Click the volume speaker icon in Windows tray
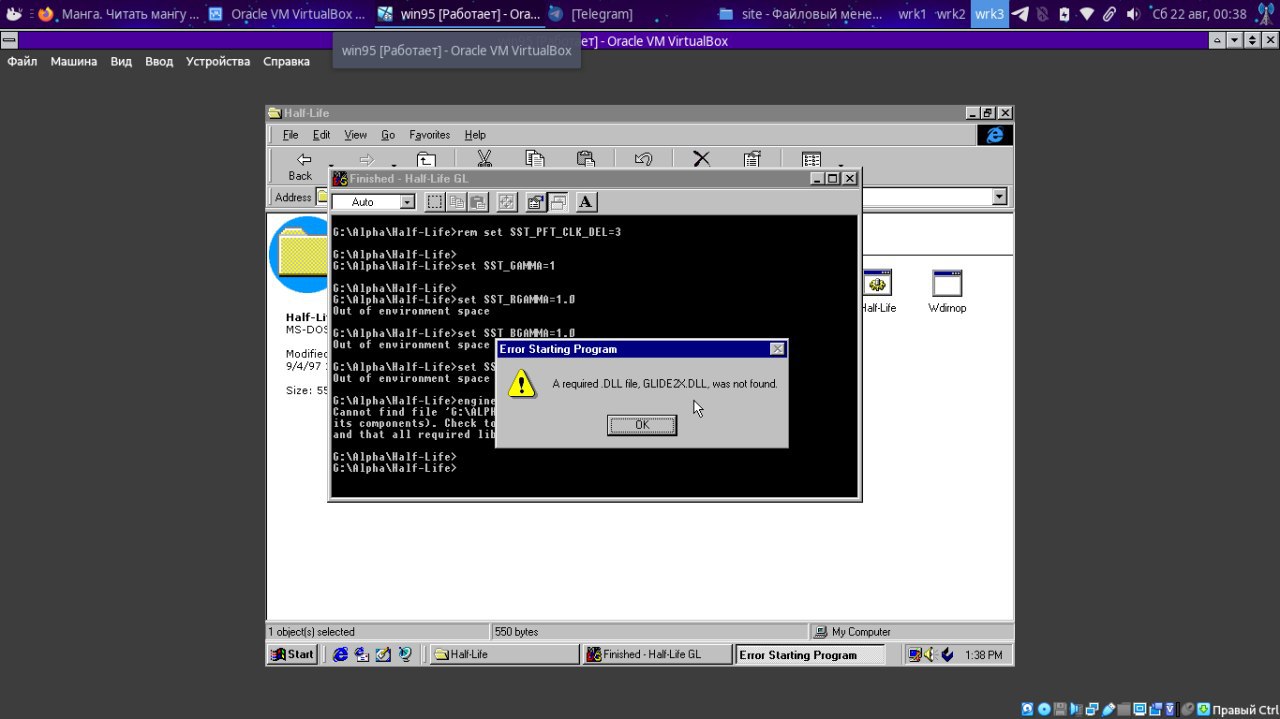The height and width of the screenshot is (719, 1280). click(929, 655)
